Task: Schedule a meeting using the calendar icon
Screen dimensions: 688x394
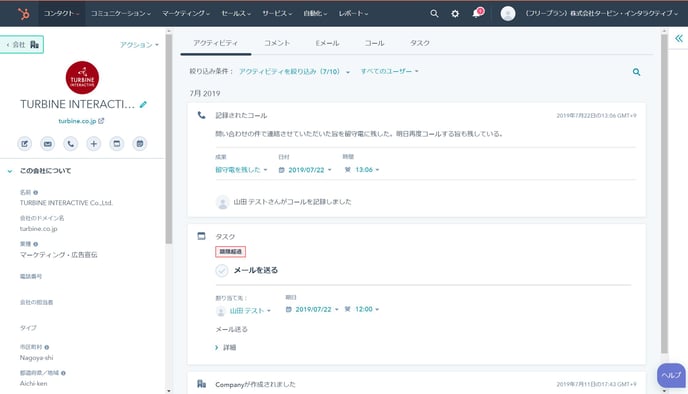Action: point(140,143)
